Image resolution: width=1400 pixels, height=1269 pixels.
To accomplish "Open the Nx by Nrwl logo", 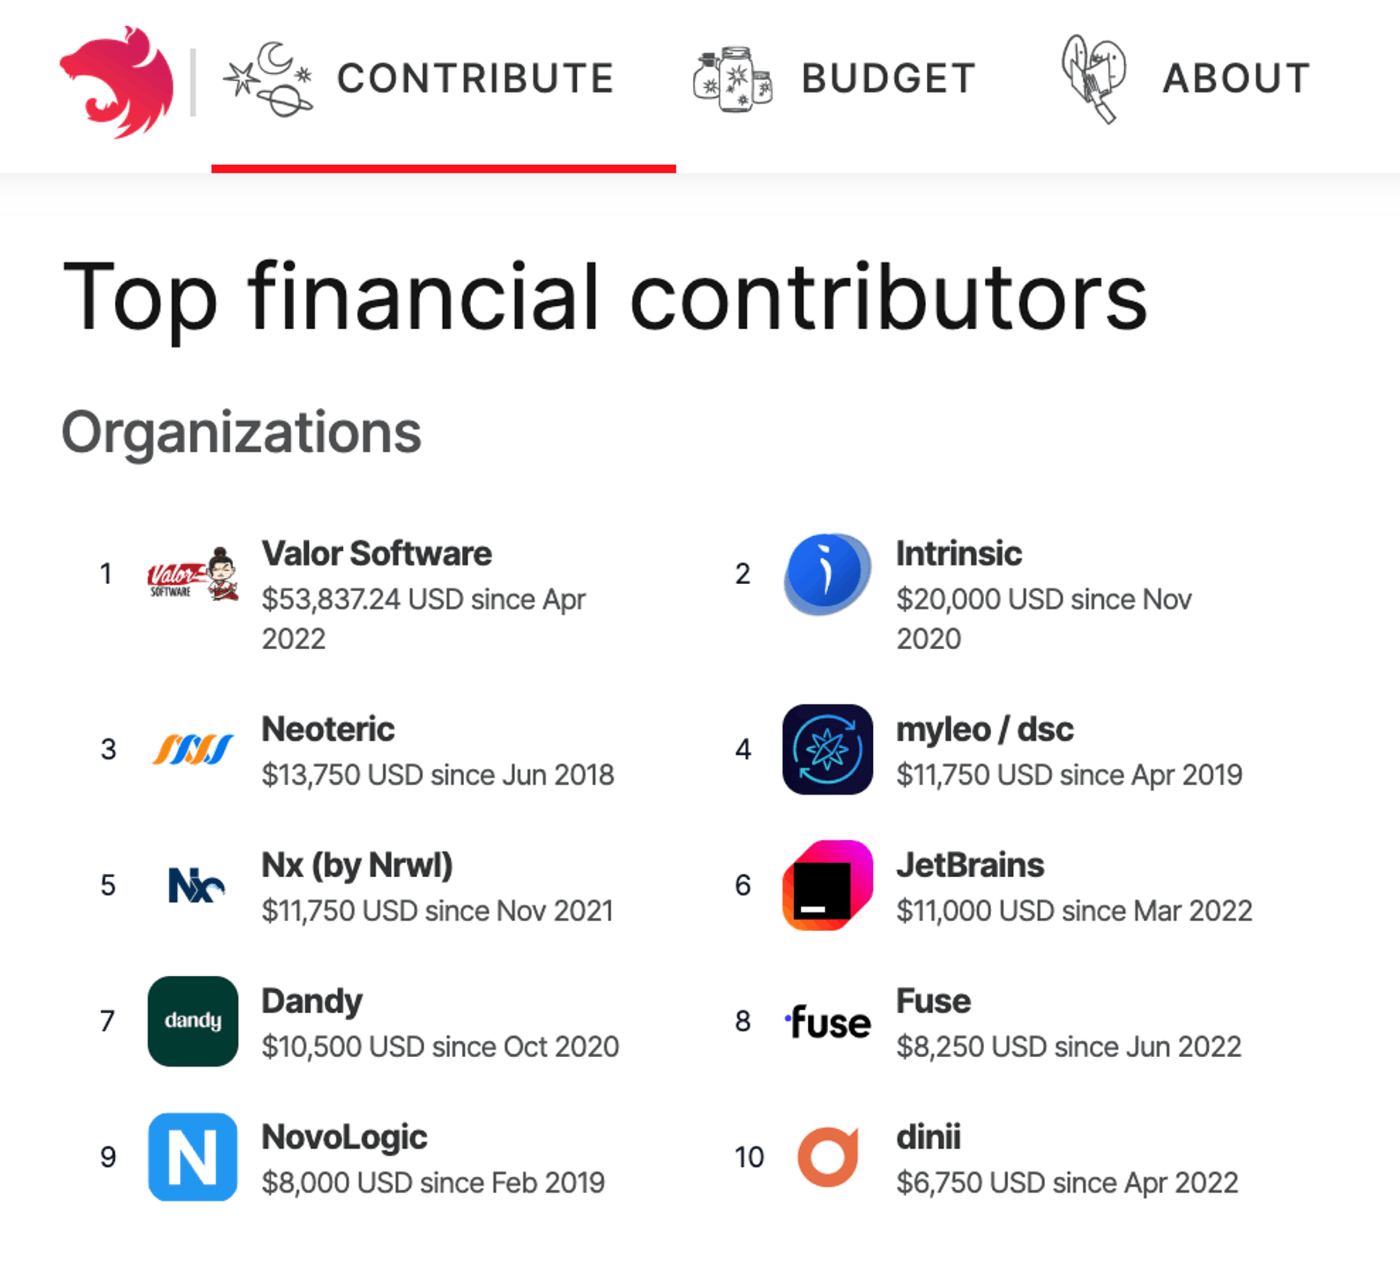I will pyautogui.click(x=195, y=885).
